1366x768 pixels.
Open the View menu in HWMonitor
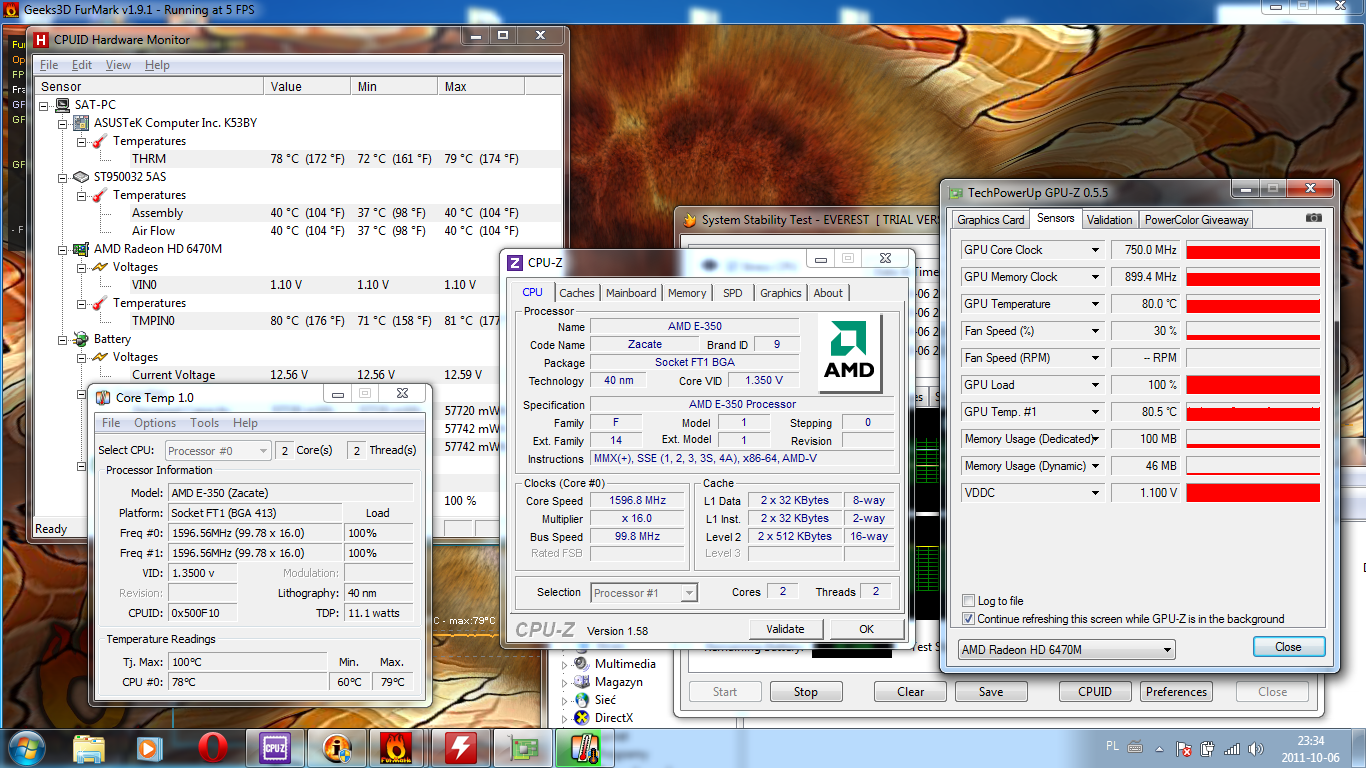tap(118, 65)
